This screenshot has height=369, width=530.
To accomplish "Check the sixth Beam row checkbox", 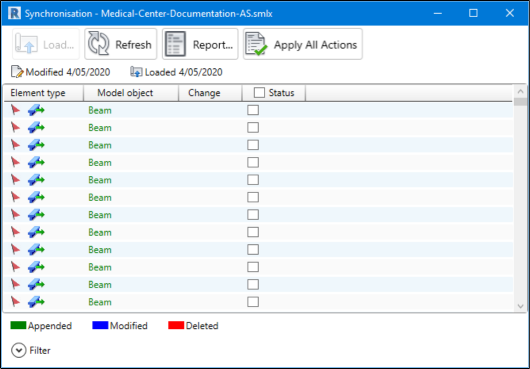I will [x=253, y=197].
